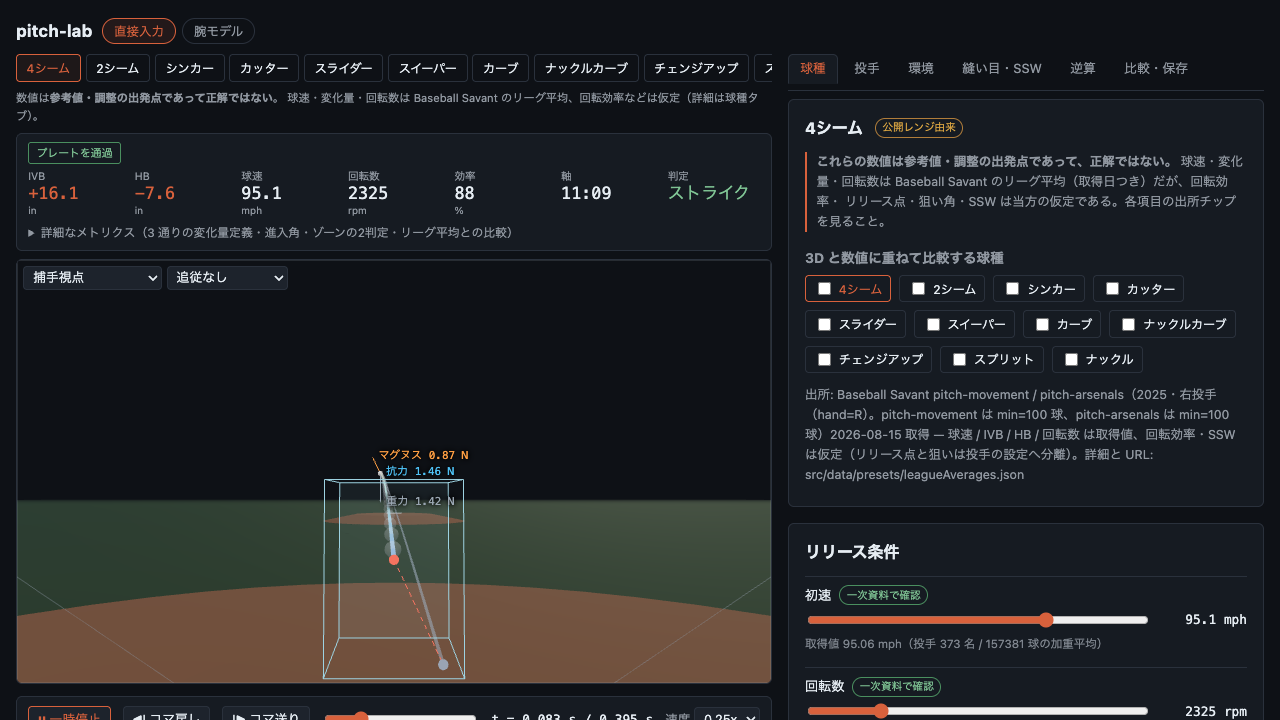Choose the ナックルカーブ pitch preset
The image size is (1280, 720).
[x=586, y=68]
